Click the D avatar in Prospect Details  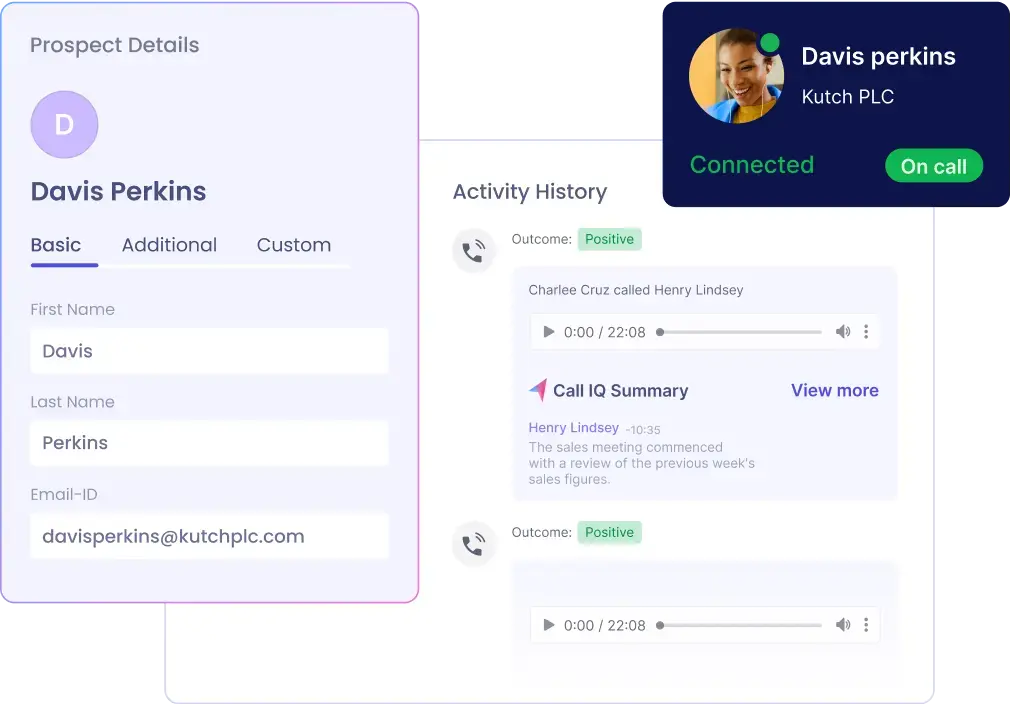point(64,125)
